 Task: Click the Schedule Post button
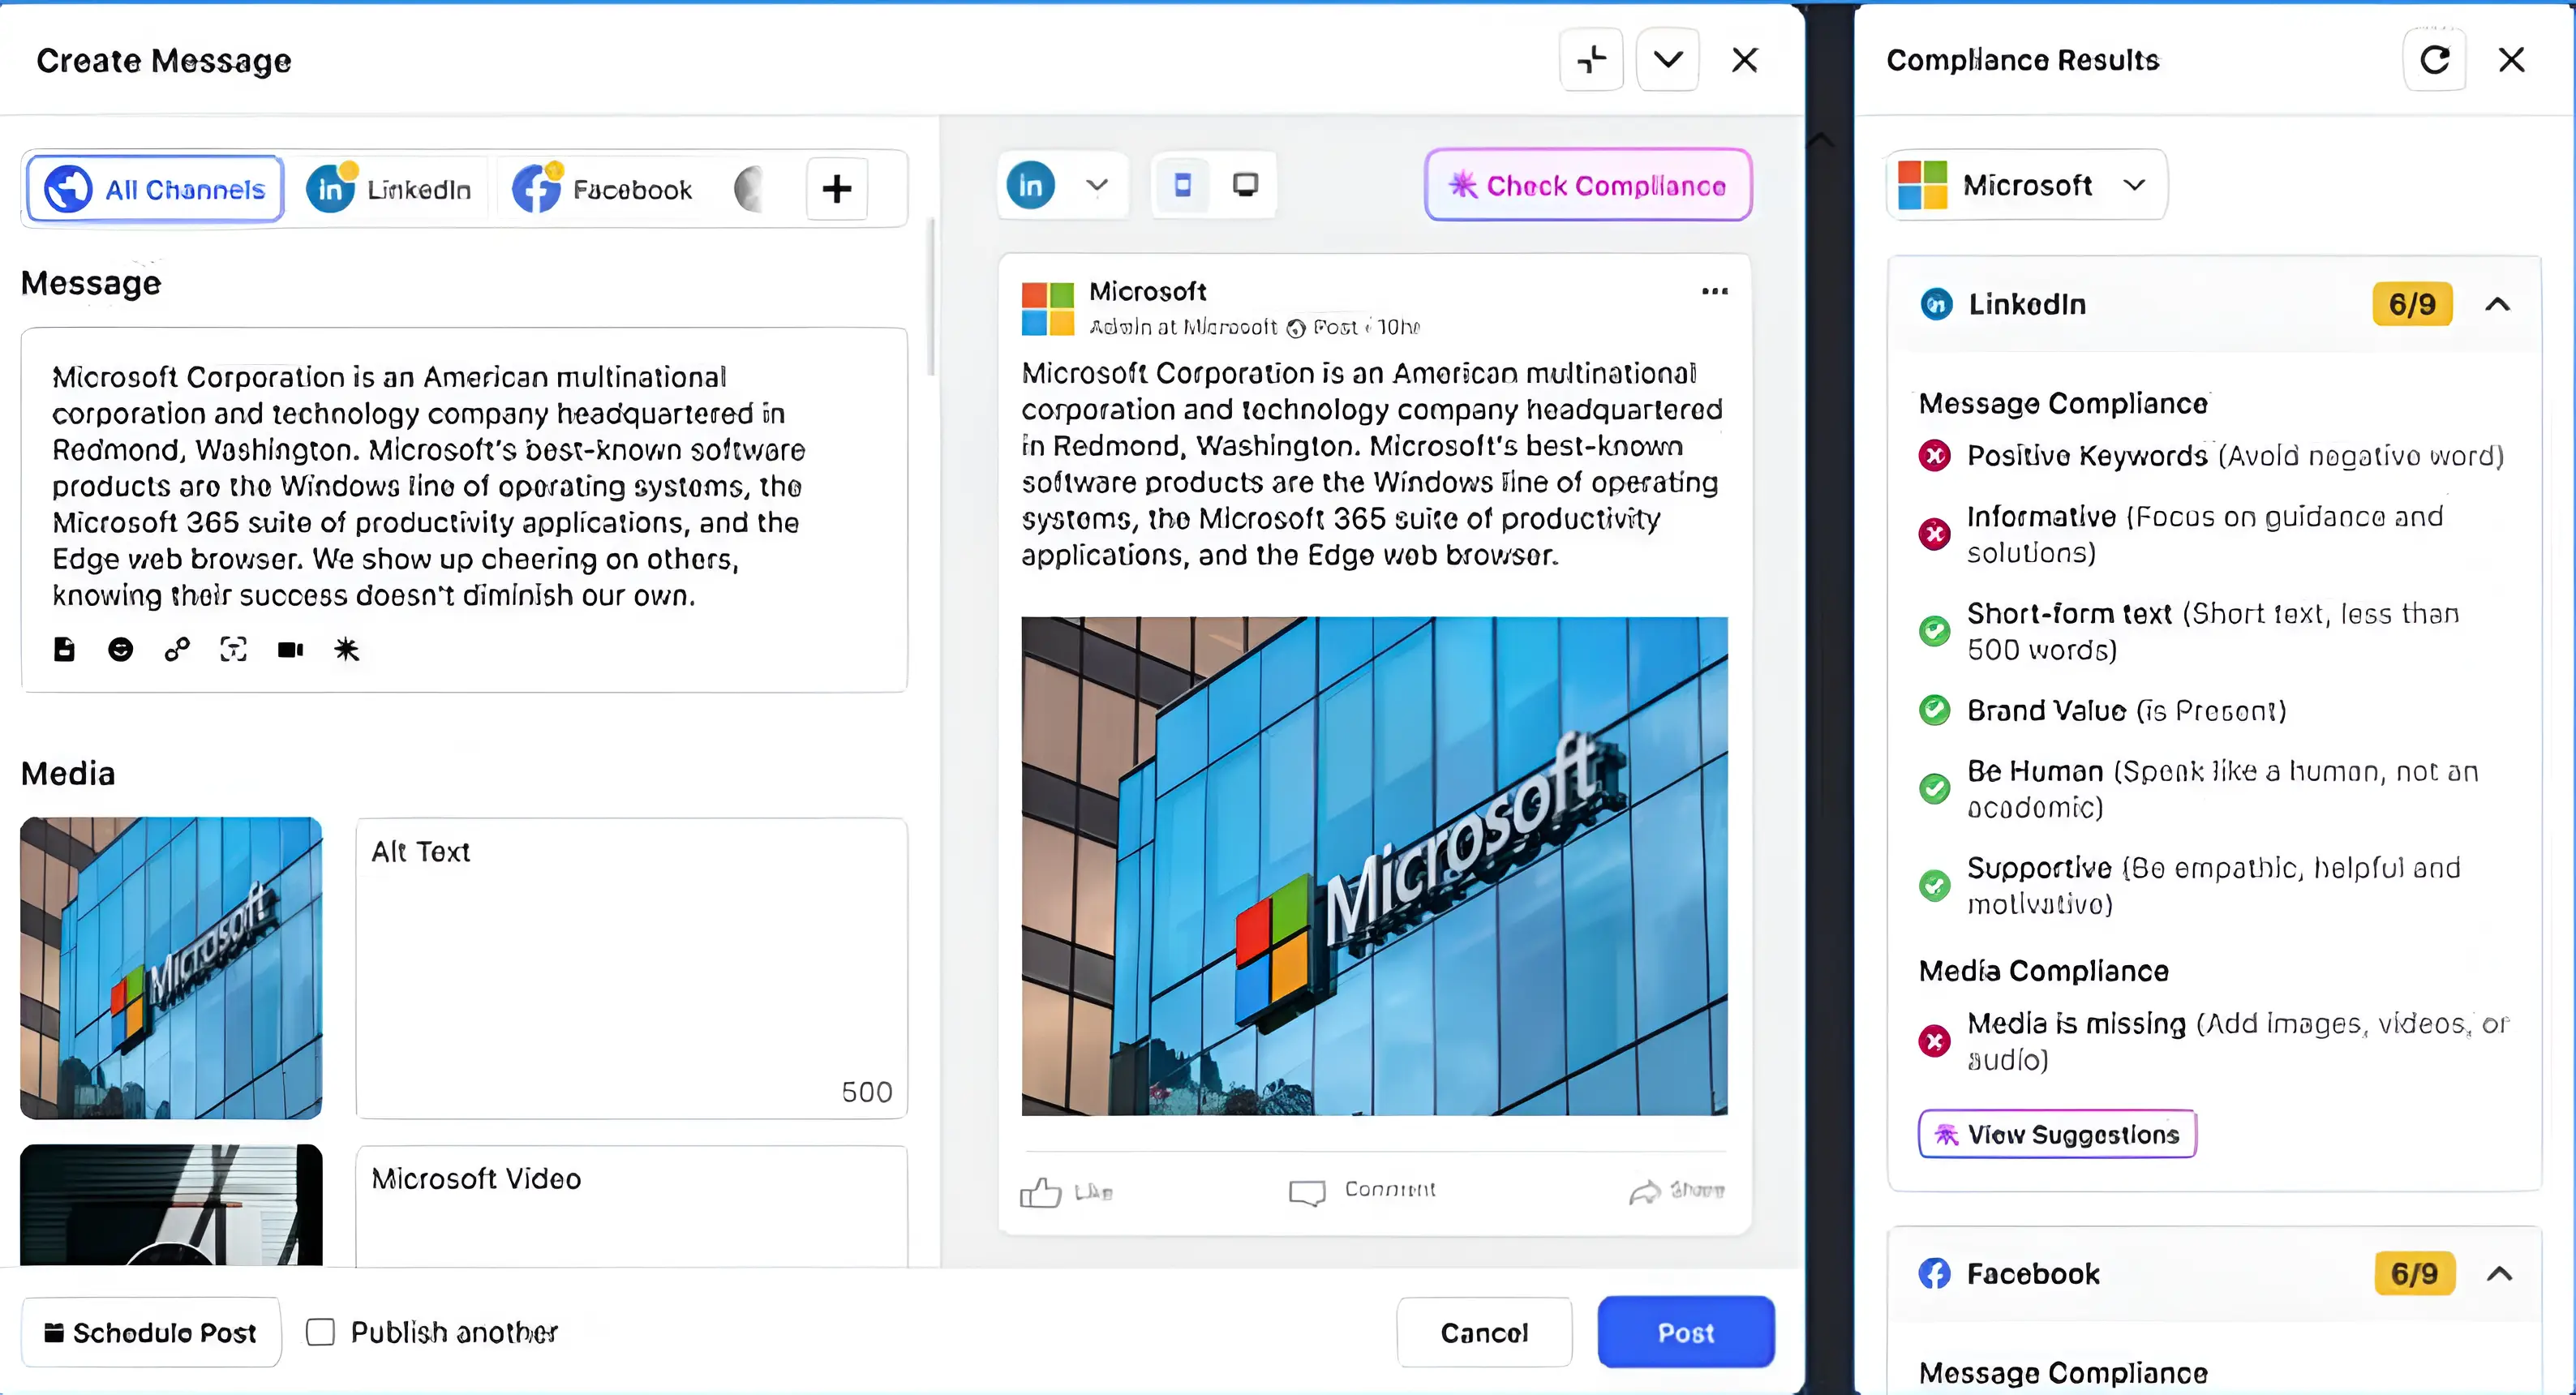click(151, 1333)
